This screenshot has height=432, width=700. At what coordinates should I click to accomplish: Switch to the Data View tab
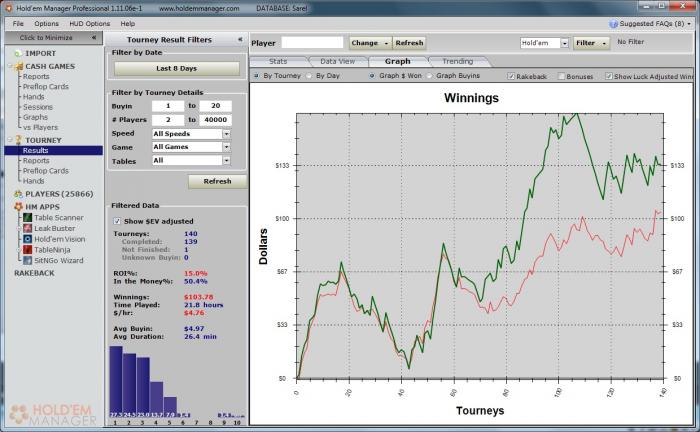click(x=338, y=62)
